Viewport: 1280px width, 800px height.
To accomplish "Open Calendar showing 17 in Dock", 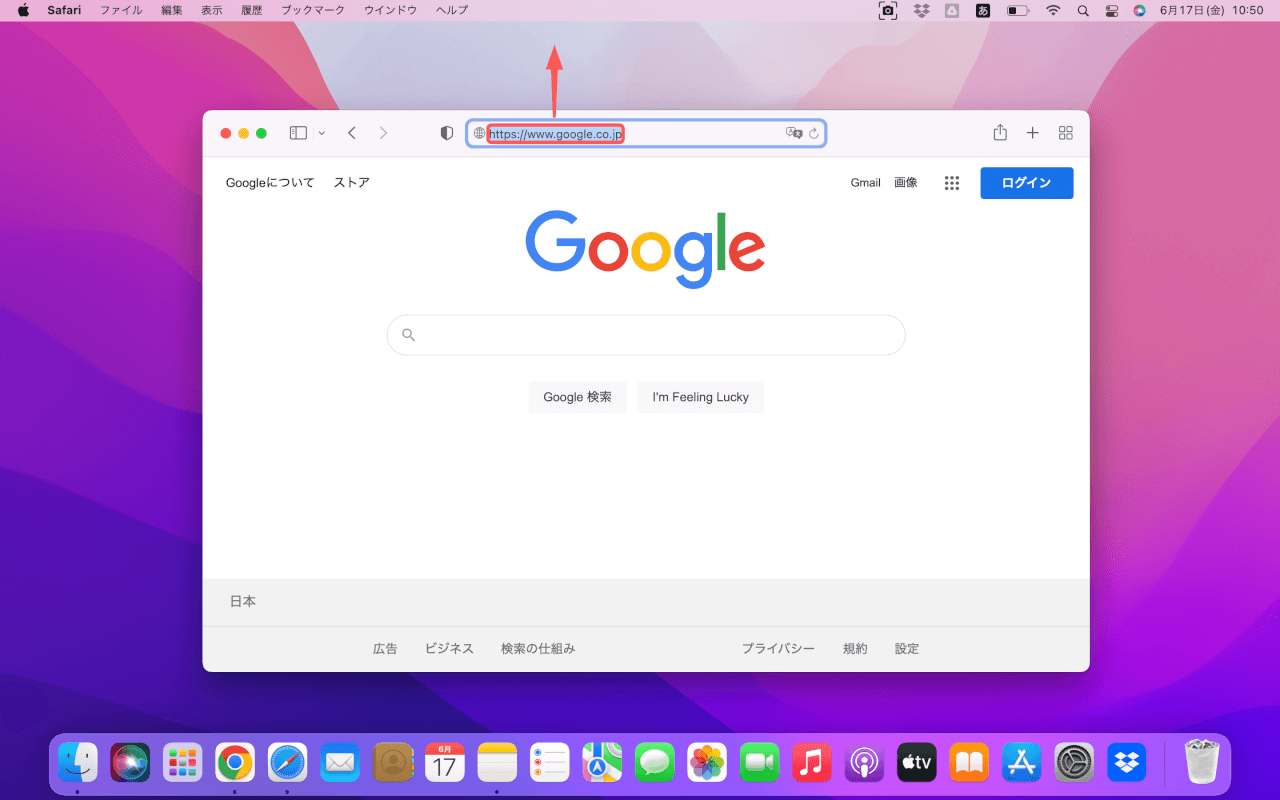I will 445,762.
